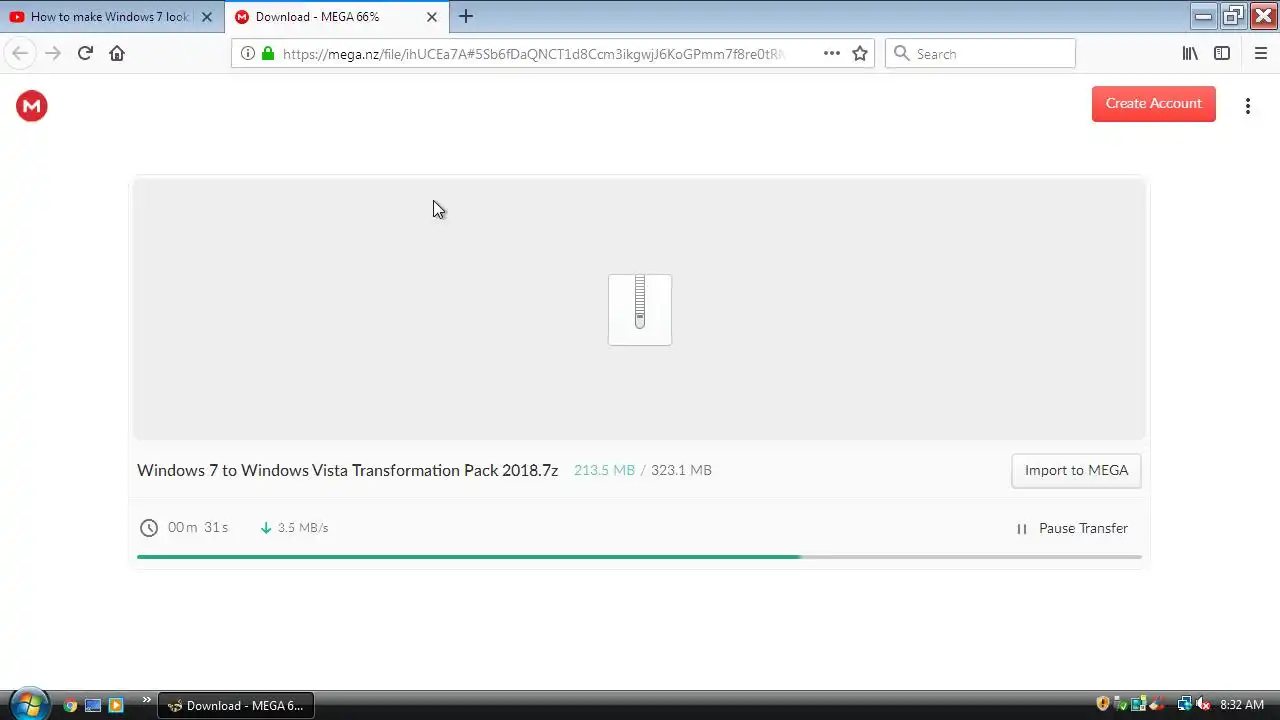The width and height of the screenshot is (1280, 720).
Task: Click the 213.5 MB downloaded size
Action: (604, 470)
